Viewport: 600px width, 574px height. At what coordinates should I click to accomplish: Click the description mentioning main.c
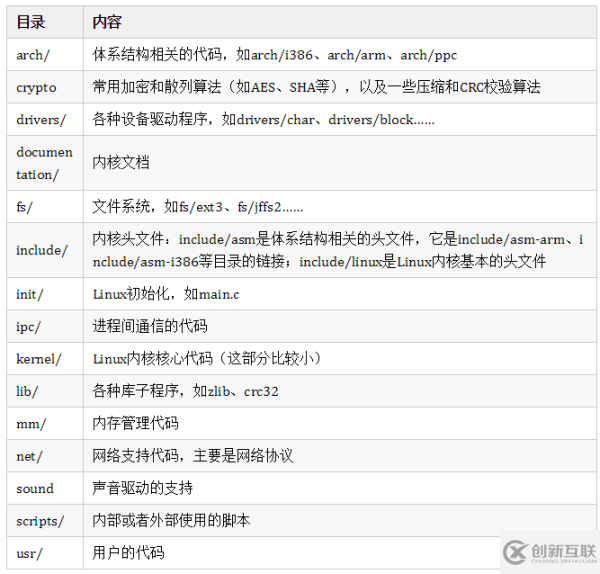point(340,294)
